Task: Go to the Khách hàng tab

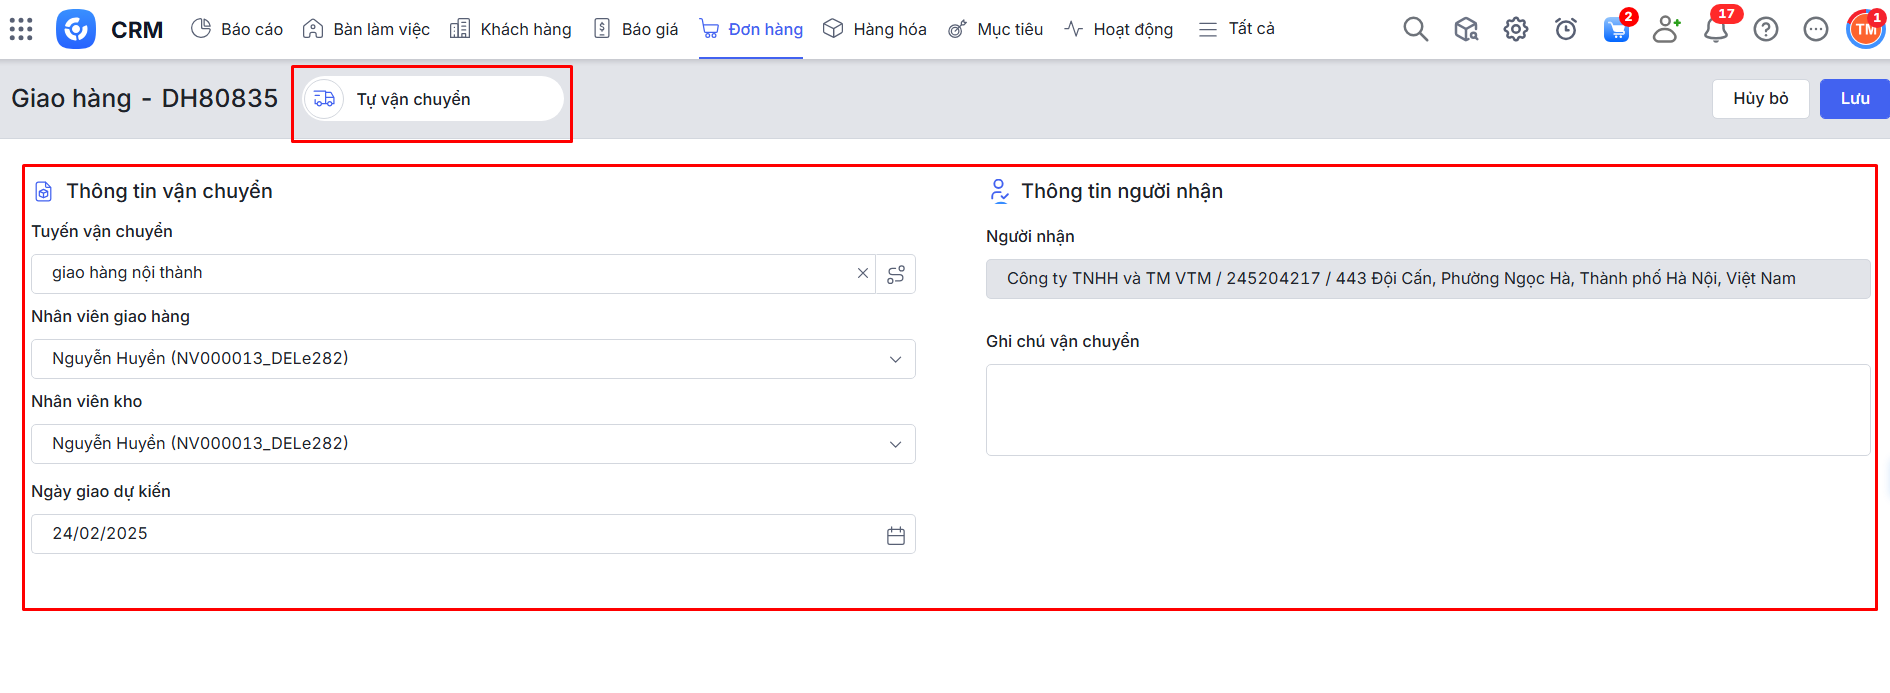Action: pos(511,29)
